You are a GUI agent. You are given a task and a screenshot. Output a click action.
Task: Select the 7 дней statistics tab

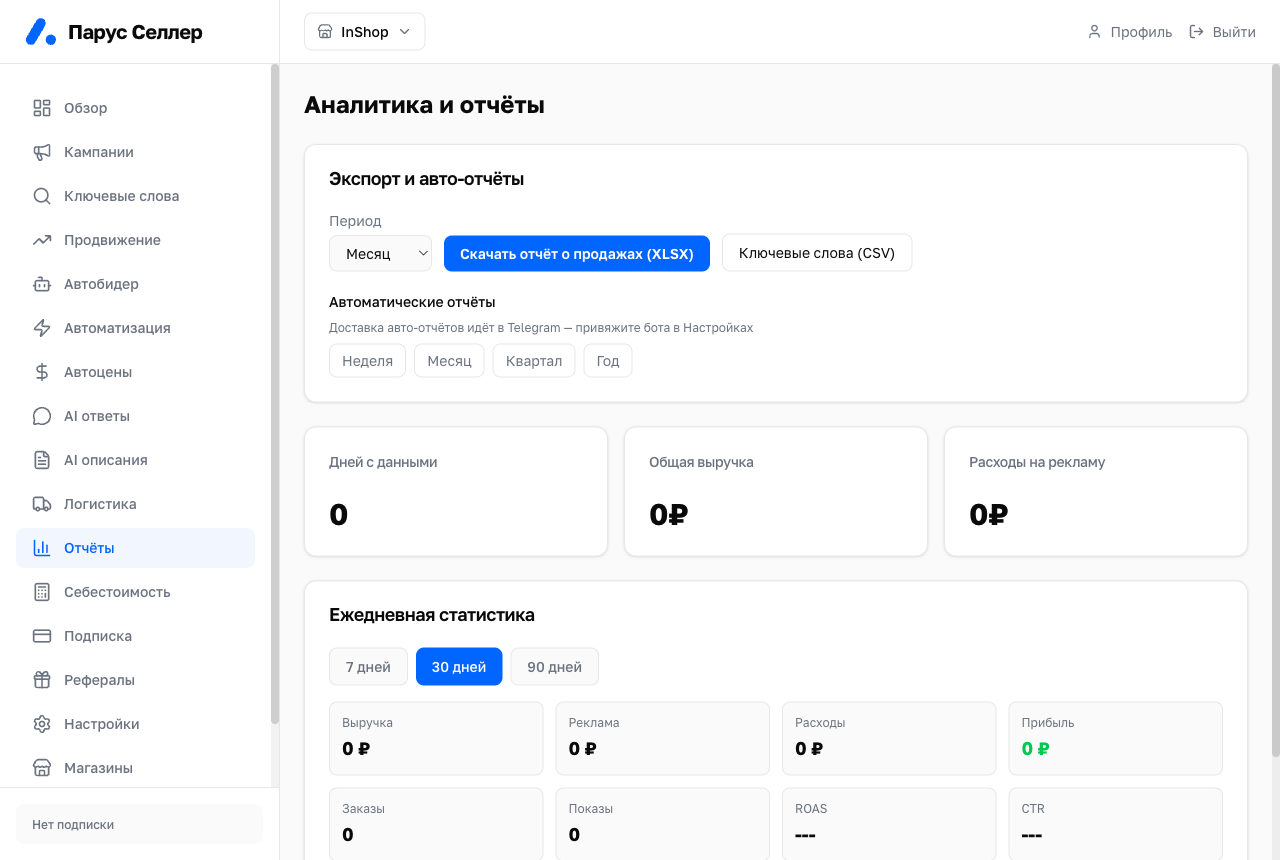tap(368, 667)
